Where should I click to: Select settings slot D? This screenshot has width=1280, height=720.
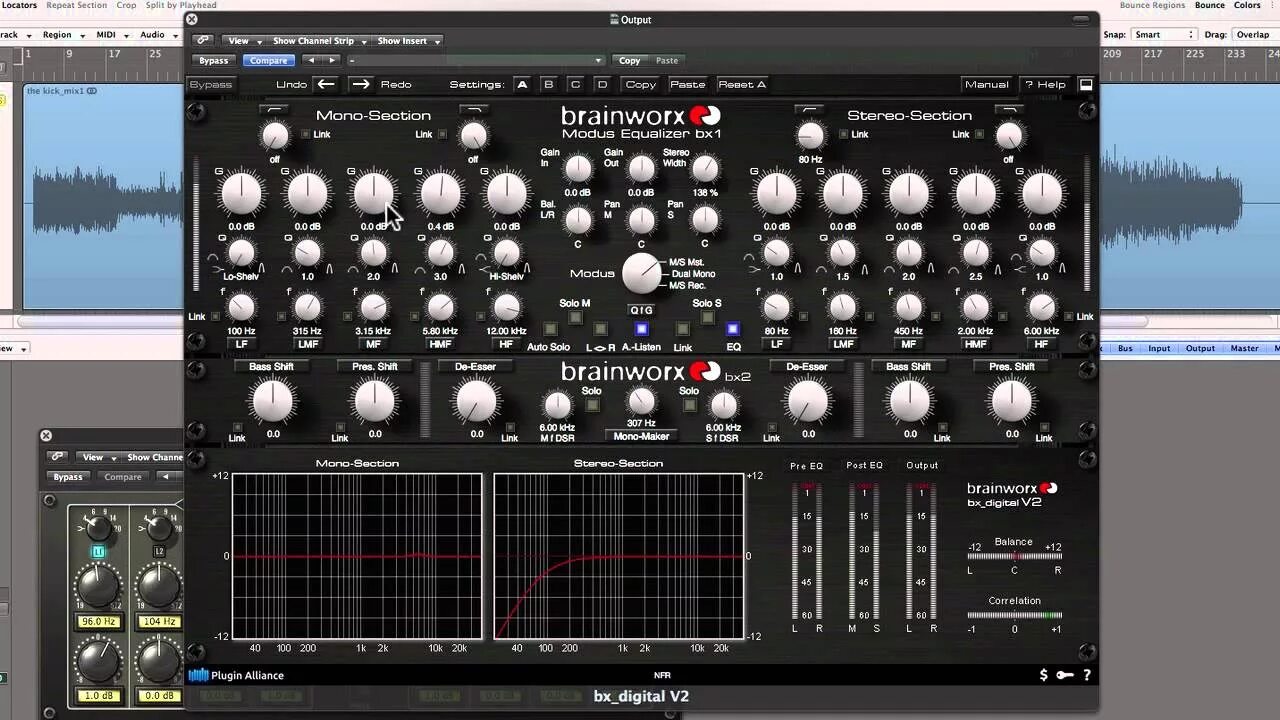coord(602,85)
